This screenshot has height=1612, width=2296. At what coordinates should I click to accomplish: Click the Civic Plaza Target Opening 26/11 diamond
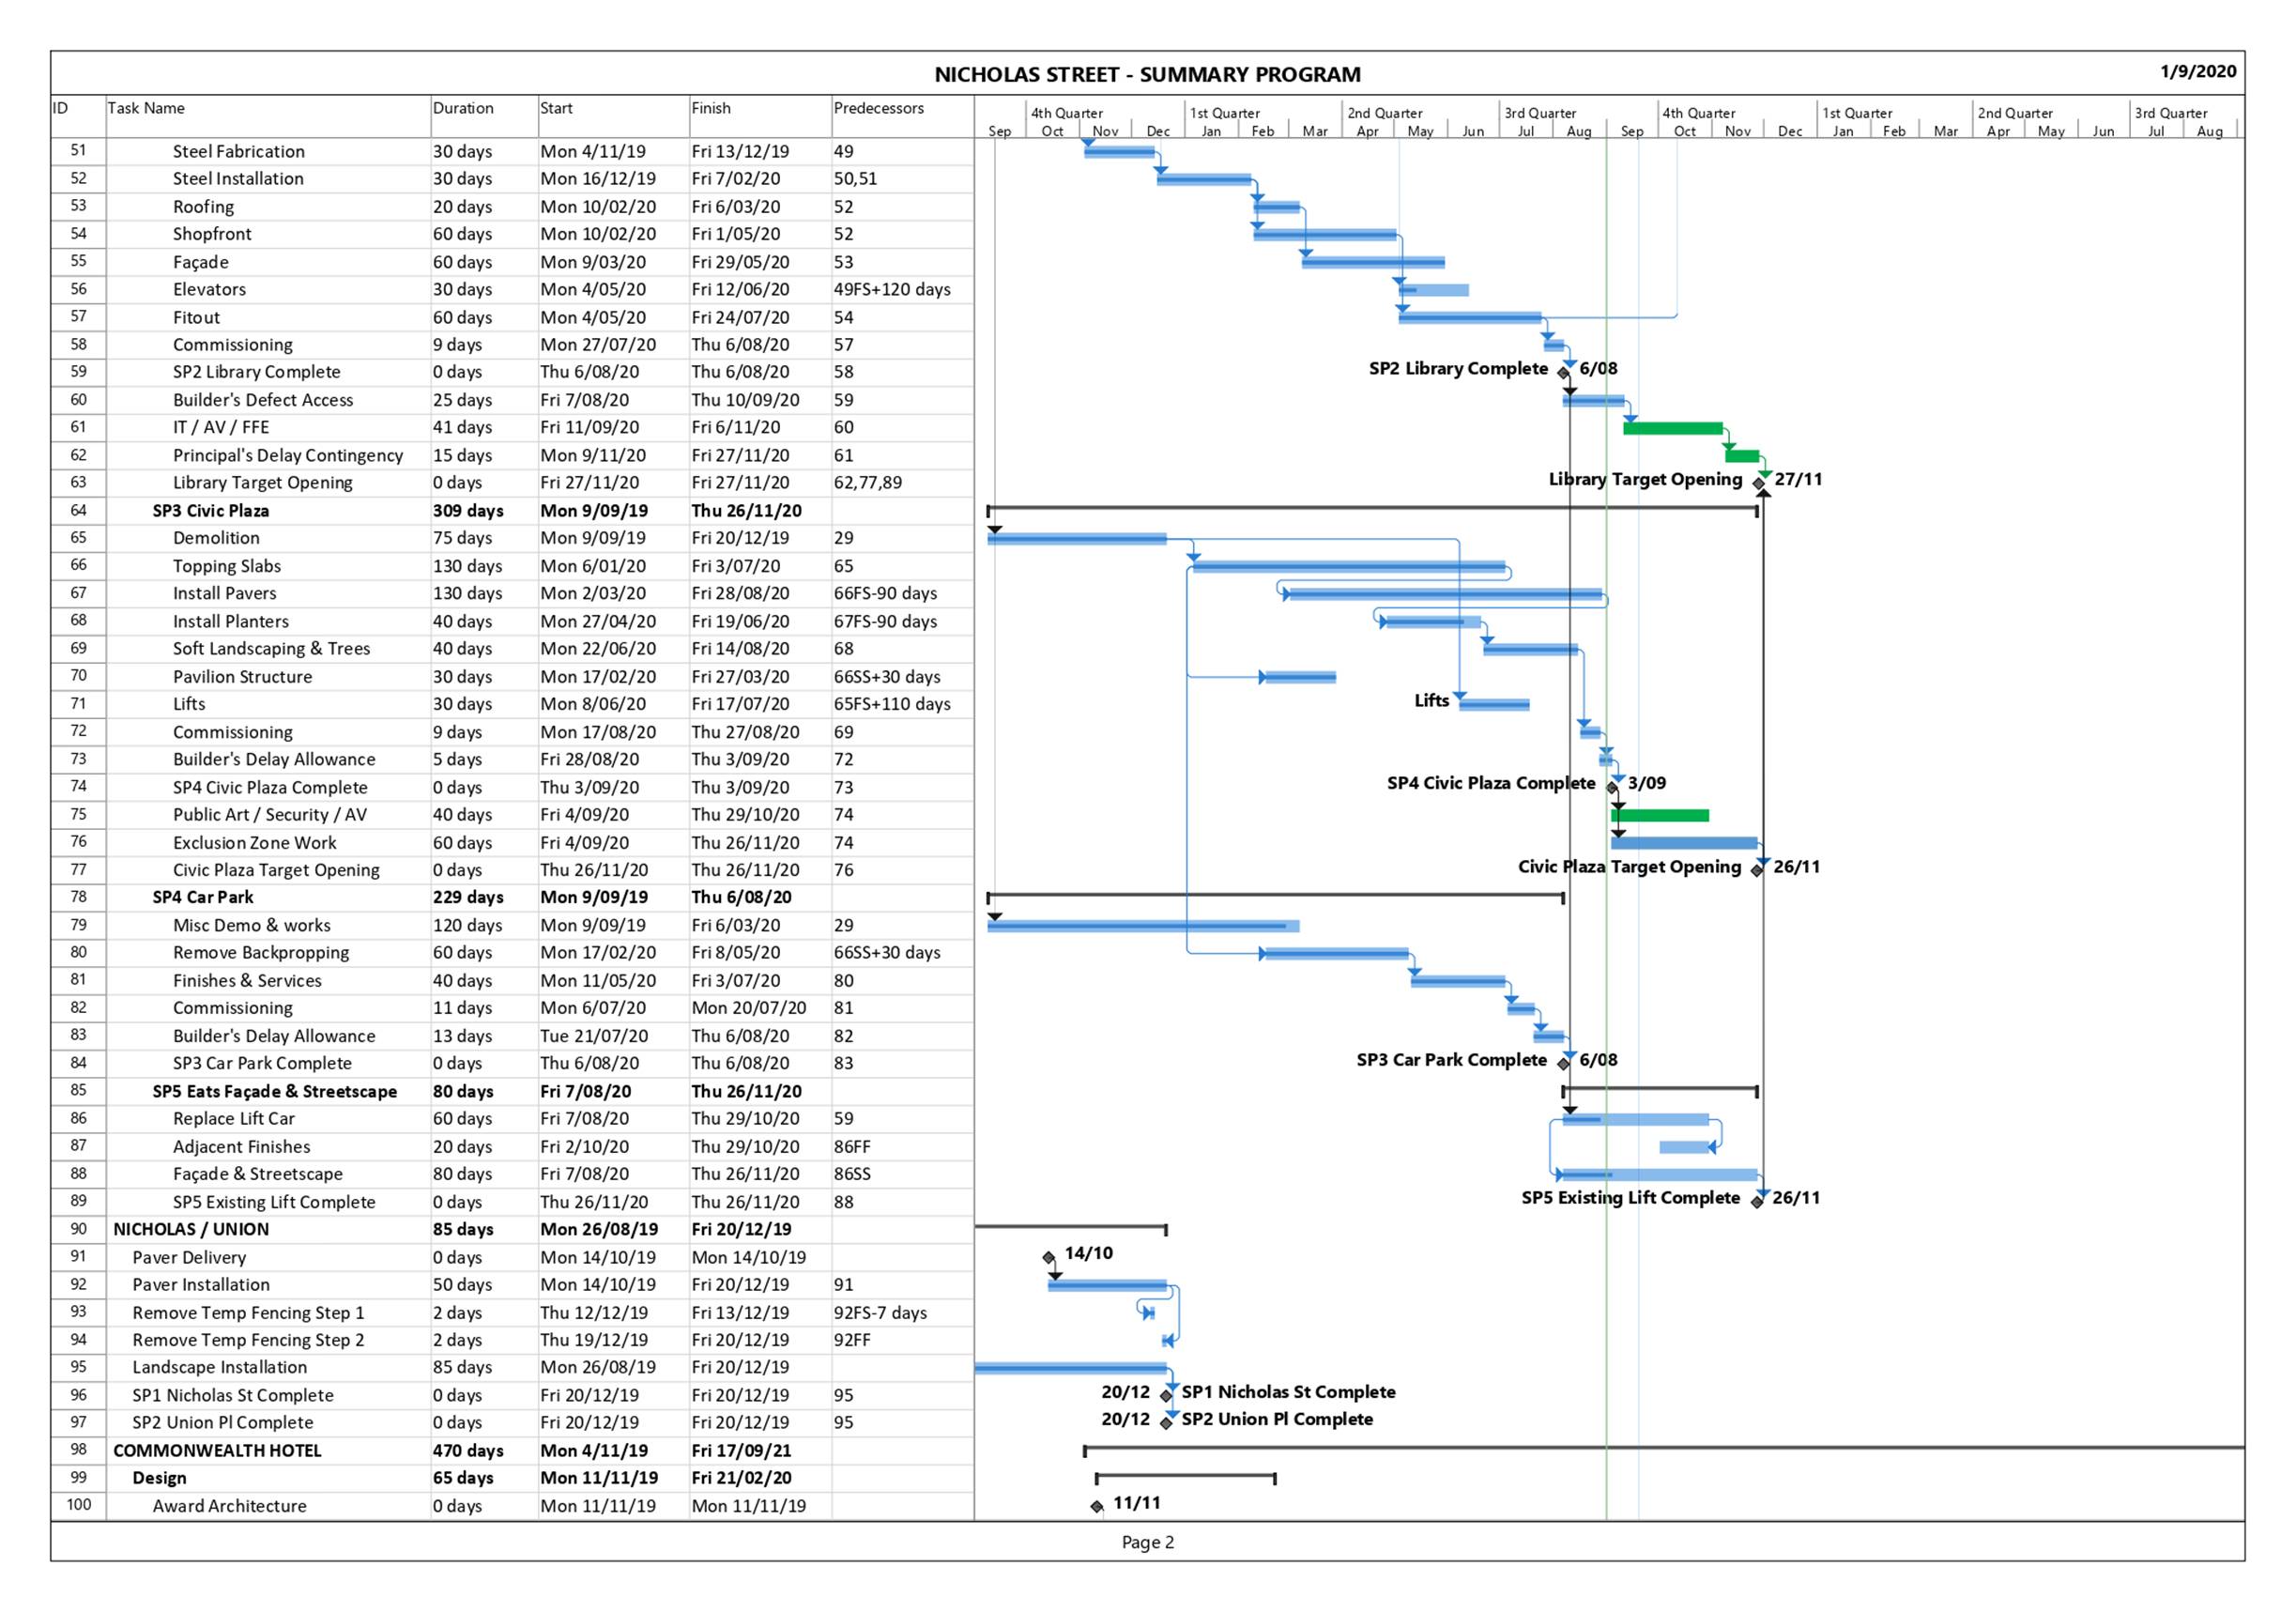1757,871
